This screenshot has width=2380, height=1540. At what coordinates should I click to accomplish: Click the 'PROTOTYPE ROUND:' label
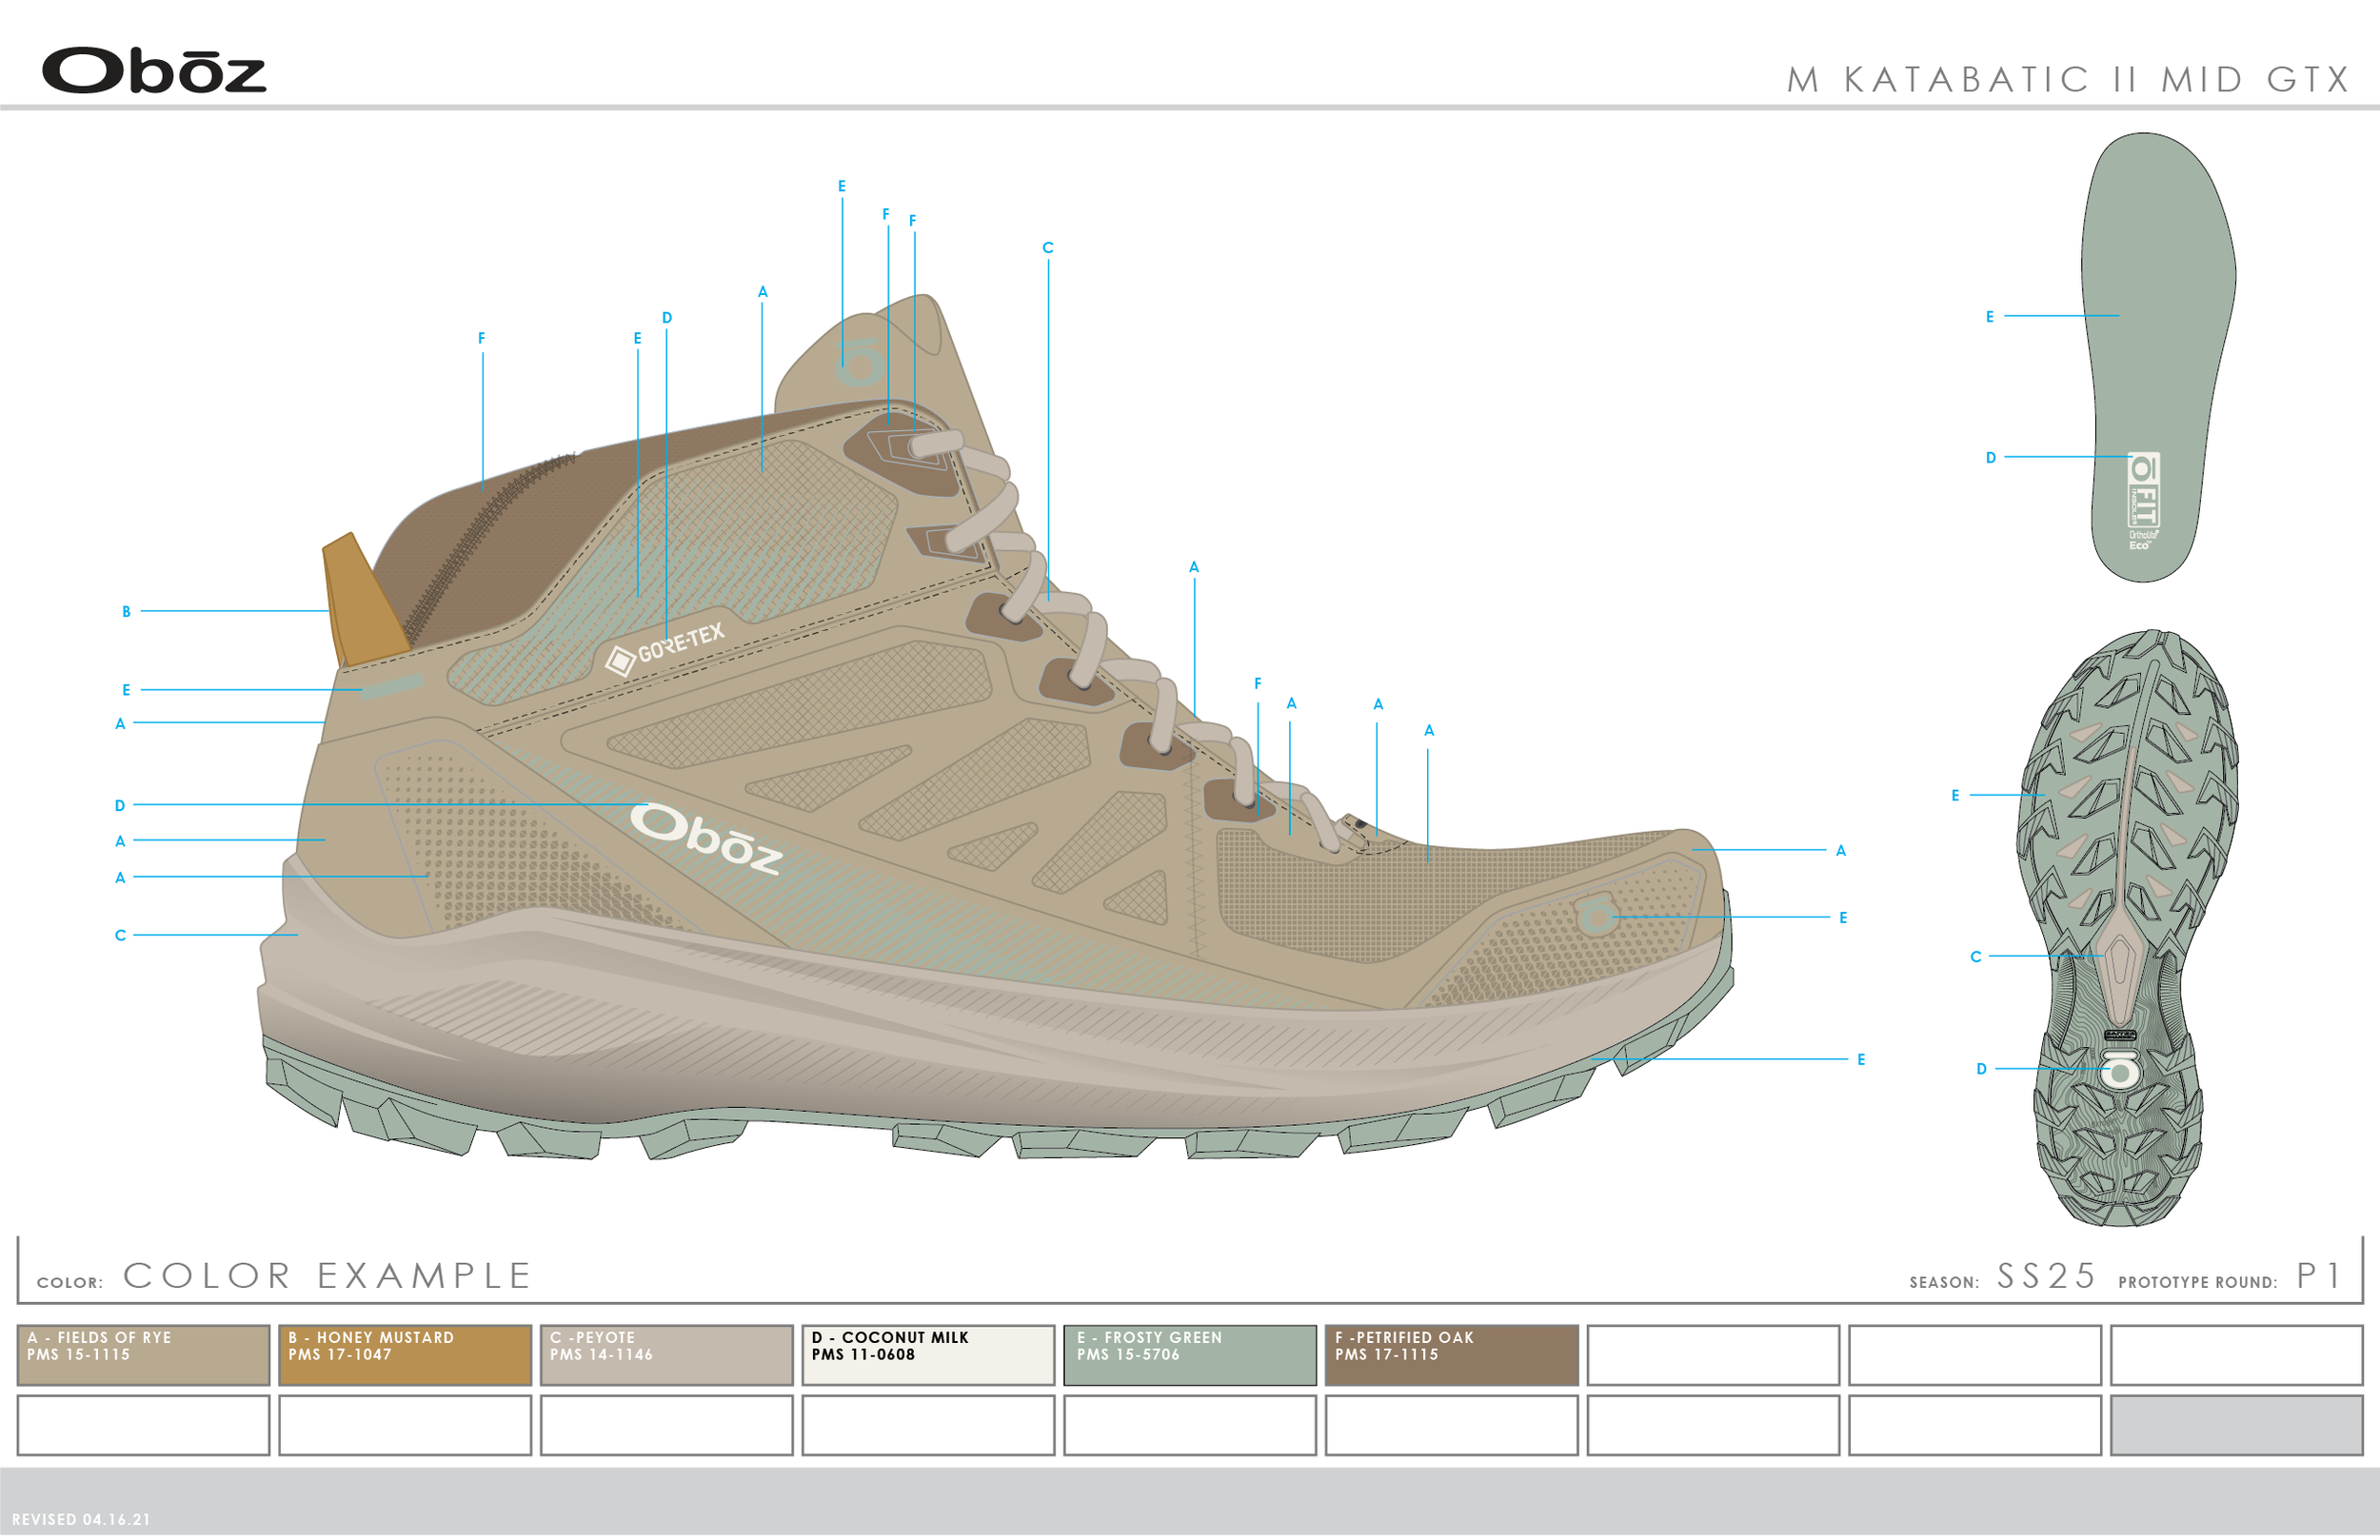coord(2198,1284)
